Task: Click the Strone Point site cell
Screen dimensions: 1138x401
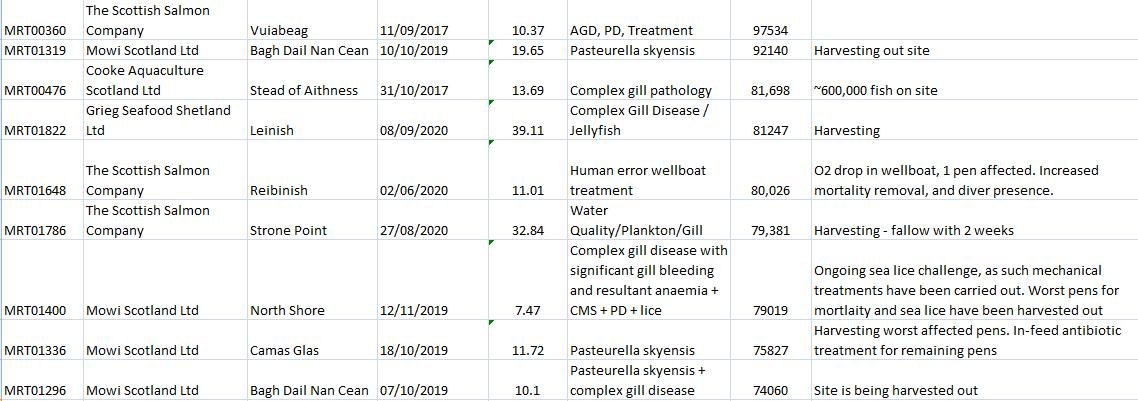Action: click(288, 230)
